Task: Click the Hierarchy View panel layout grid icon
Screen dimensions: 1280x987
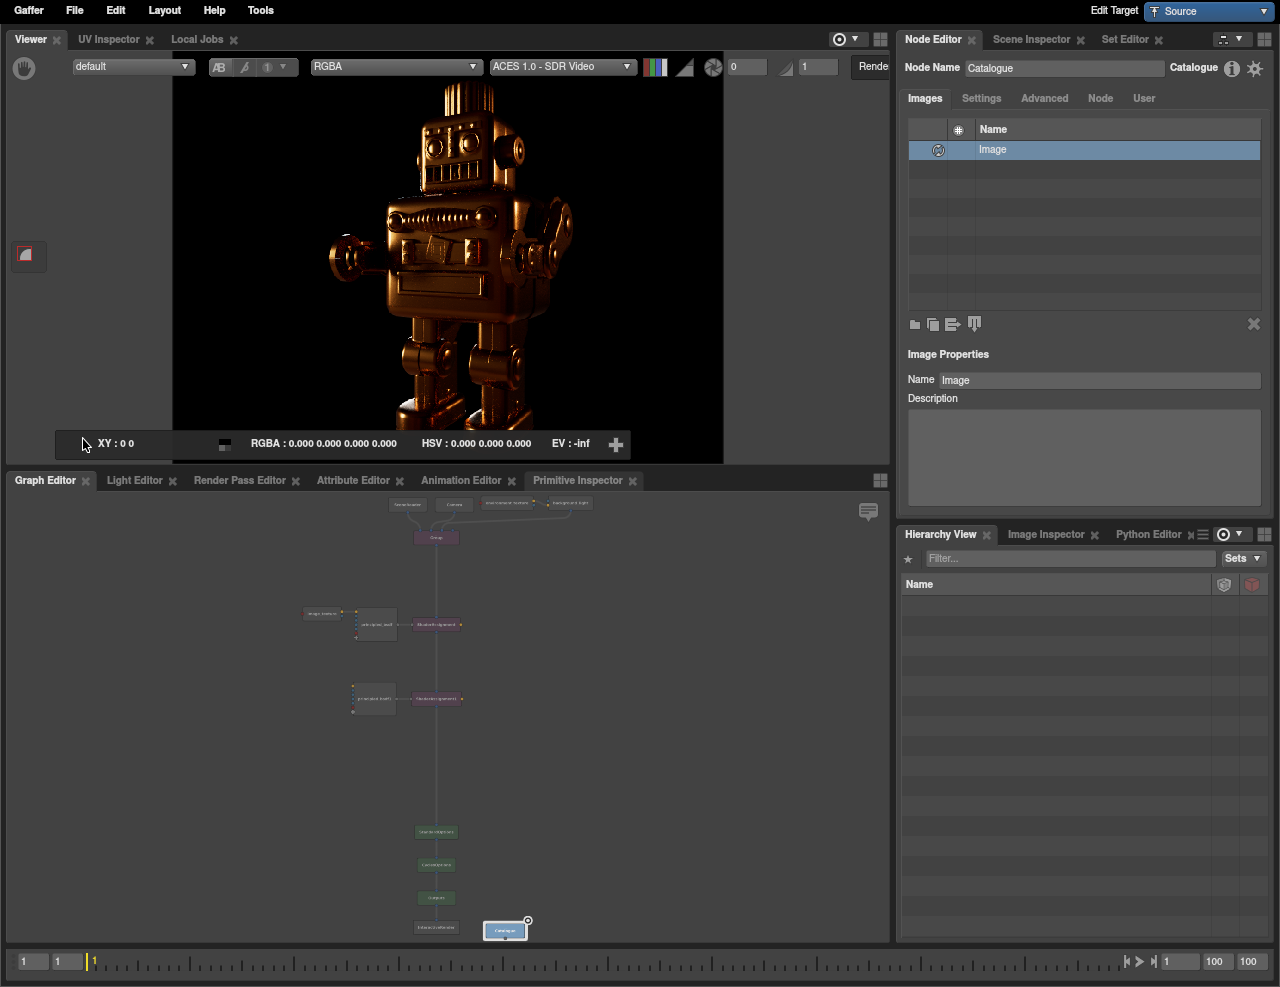Action: point(1264,535)
